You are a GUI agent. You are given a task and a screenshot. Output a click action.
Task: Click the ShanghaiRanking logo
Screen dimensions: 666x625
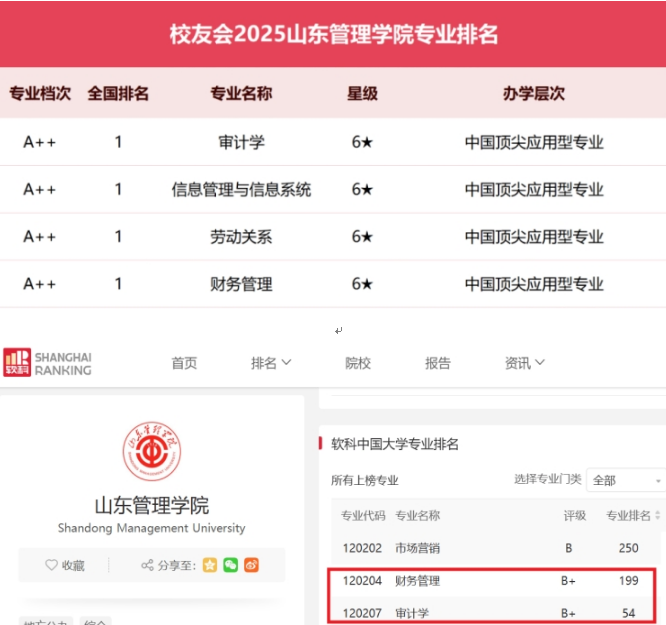(47, 363)
